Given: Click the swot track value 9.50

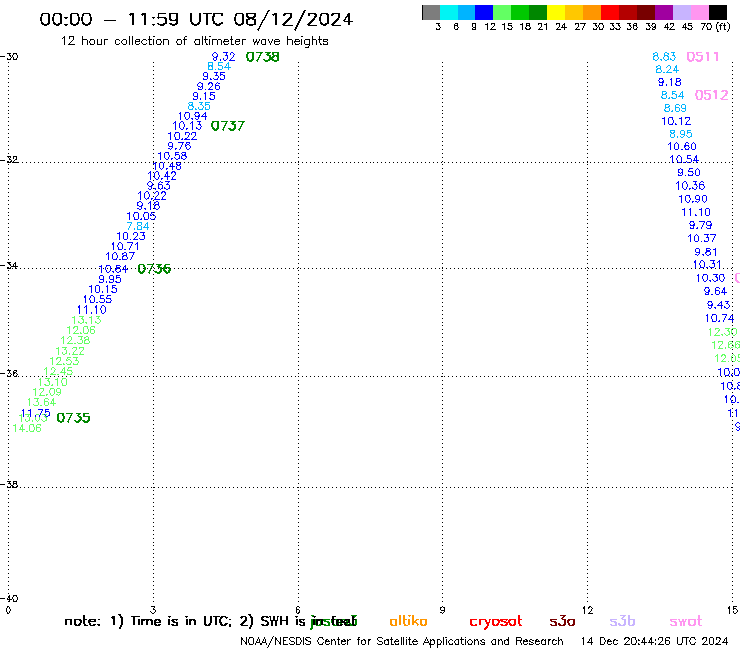Looking at the screenshot, I should (689, 173).
